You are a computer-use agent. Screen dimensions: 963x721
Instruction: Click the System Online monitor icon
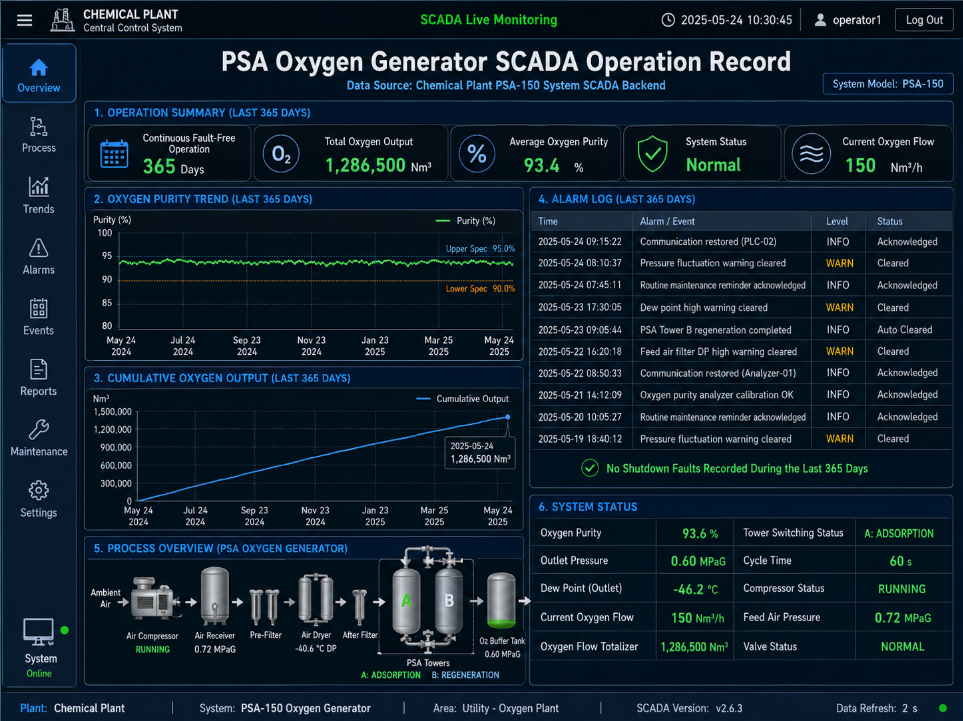[38, 632]
